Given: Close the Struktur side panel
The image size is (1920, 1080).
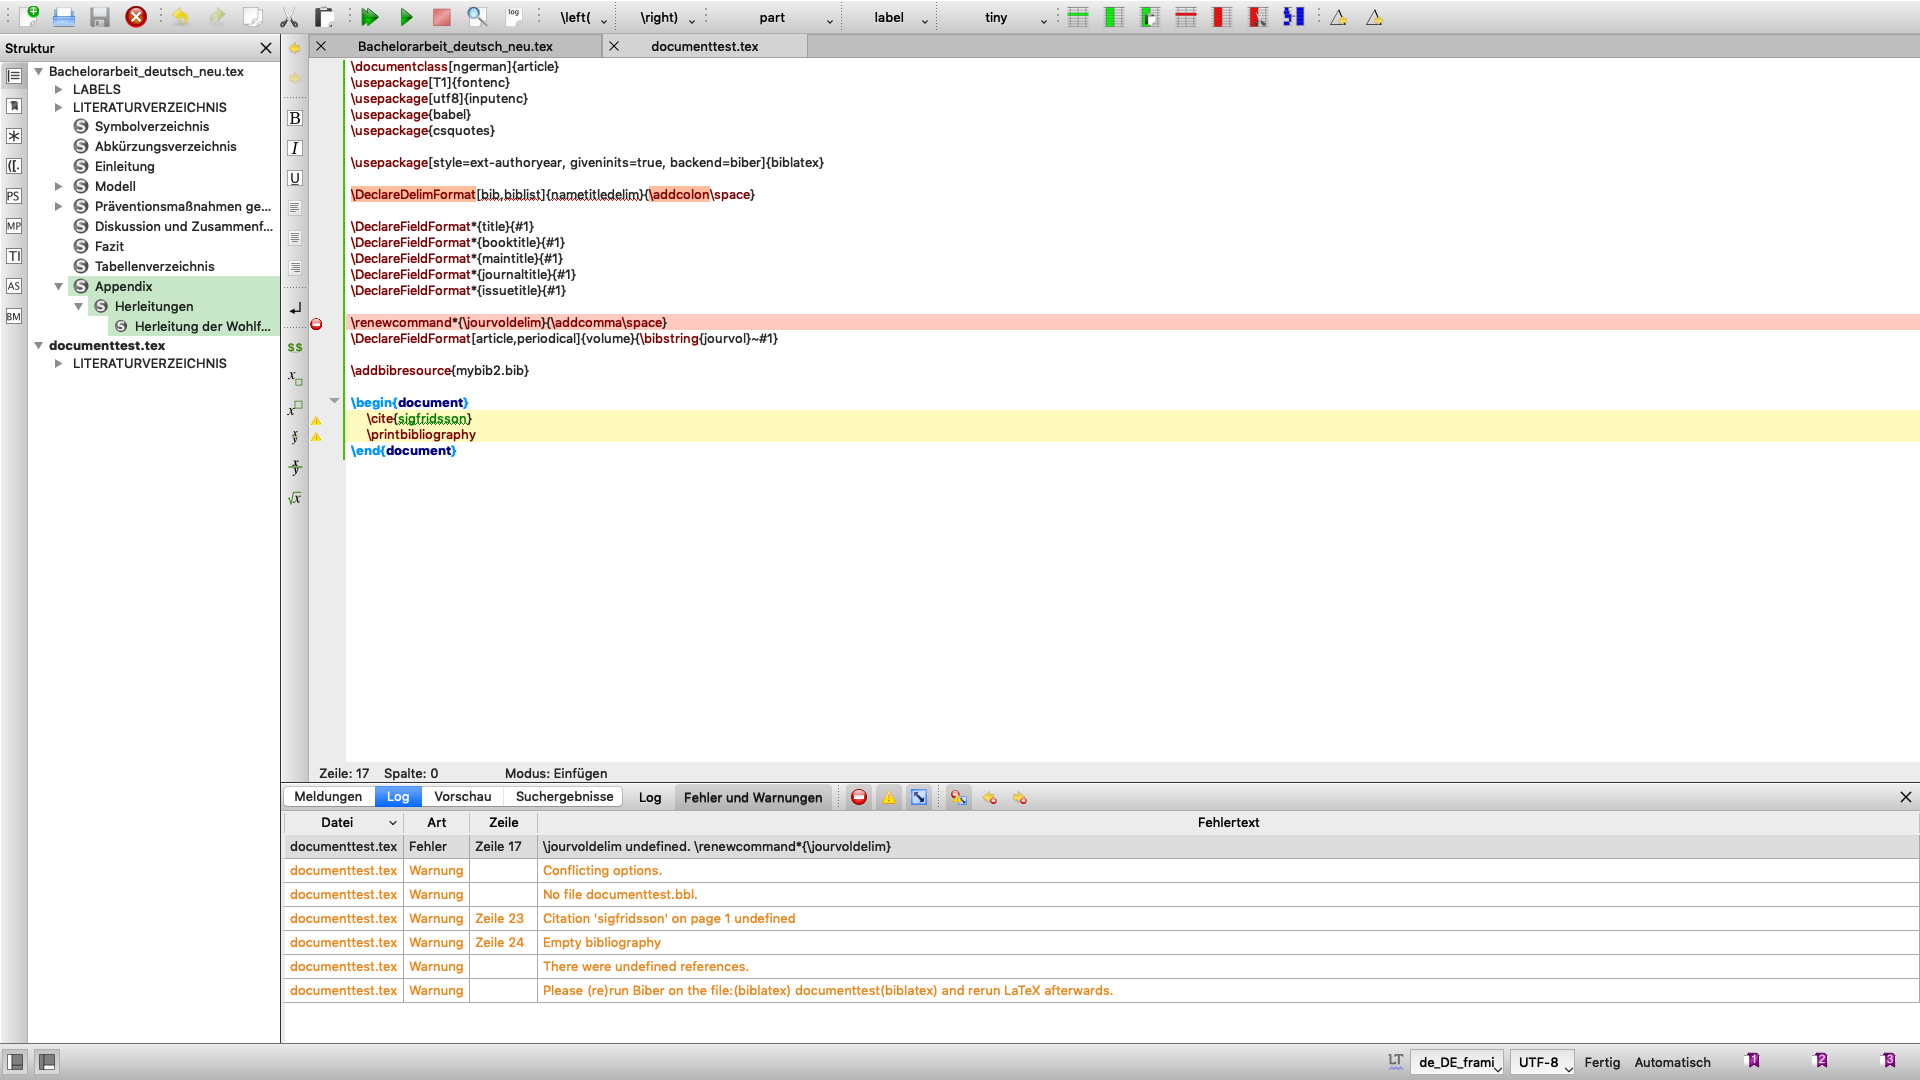Looking at the screenshot, I should [x=266, y=48].
